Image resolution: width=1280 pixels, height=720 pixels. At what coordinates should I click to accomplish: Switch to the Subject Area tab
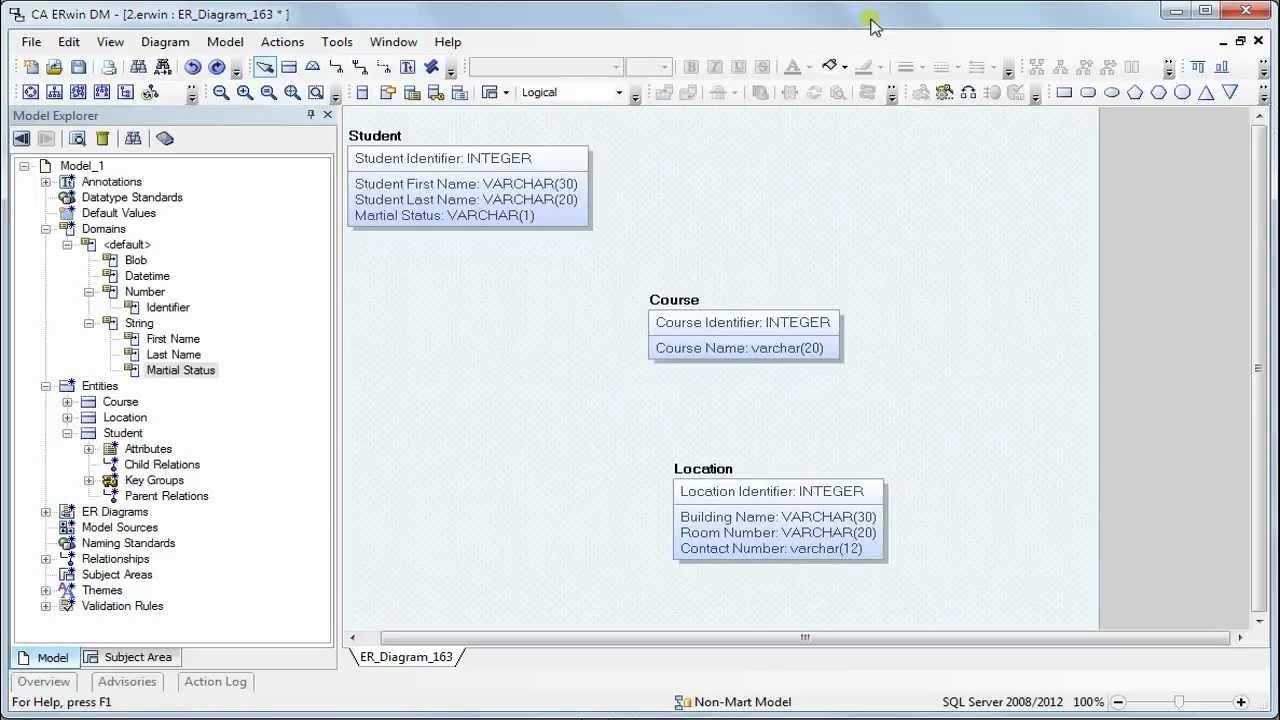(x=129, y=657)
